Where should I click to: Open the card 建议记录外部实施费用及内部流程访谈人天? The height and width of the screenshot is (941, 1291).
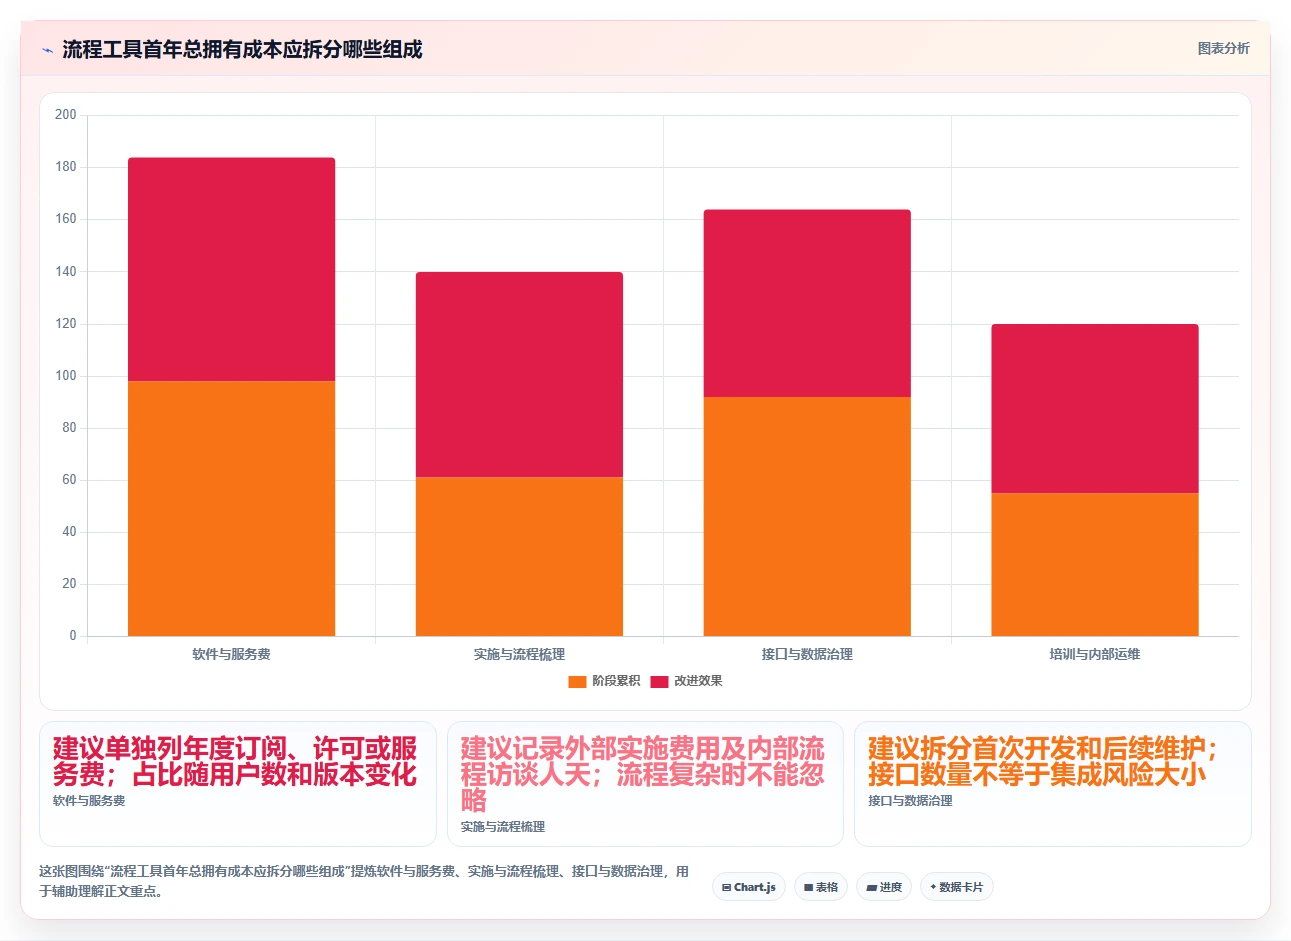pyautogui.click(x=645, y=784)
